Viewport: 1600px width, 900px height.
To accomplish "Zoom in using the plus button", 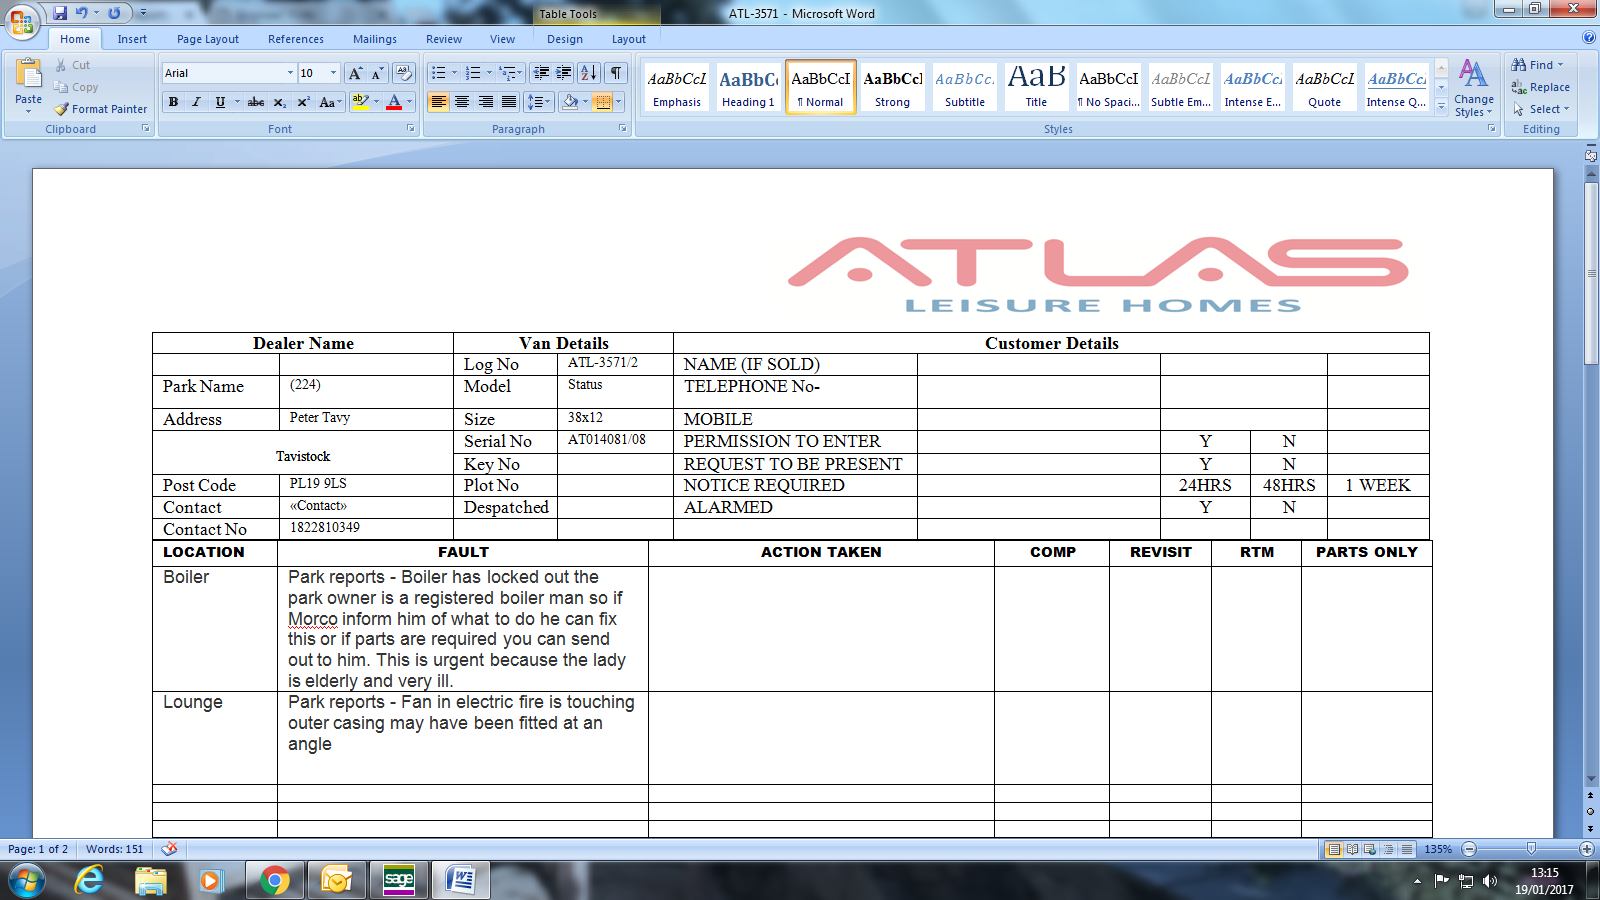I will (1587, 849).
